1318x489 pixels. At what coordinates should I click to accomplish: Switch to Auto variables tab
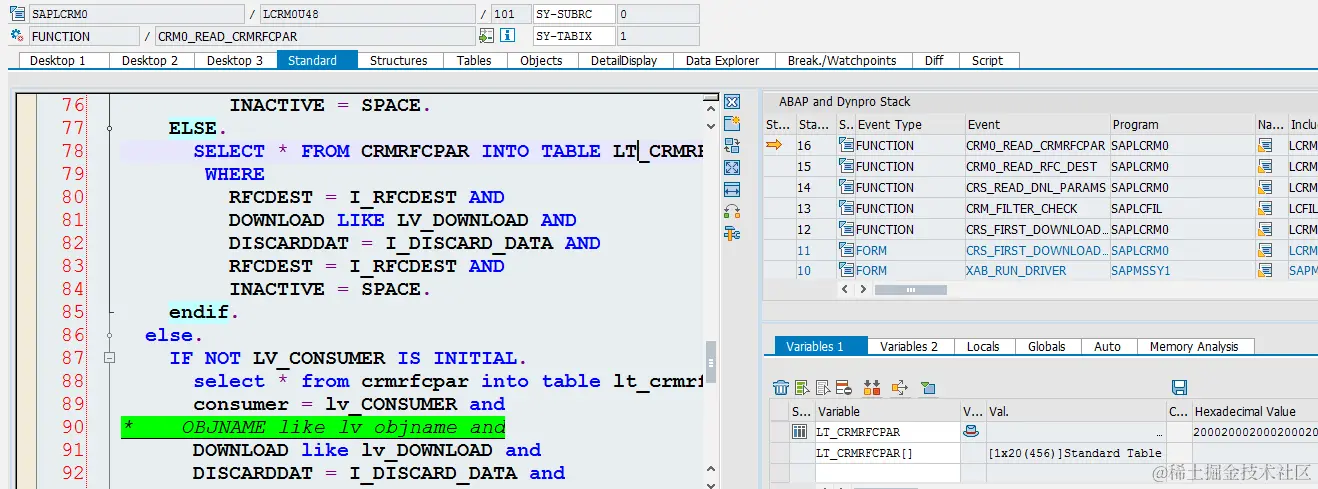pyautogui.click(x=1108, y=346)
